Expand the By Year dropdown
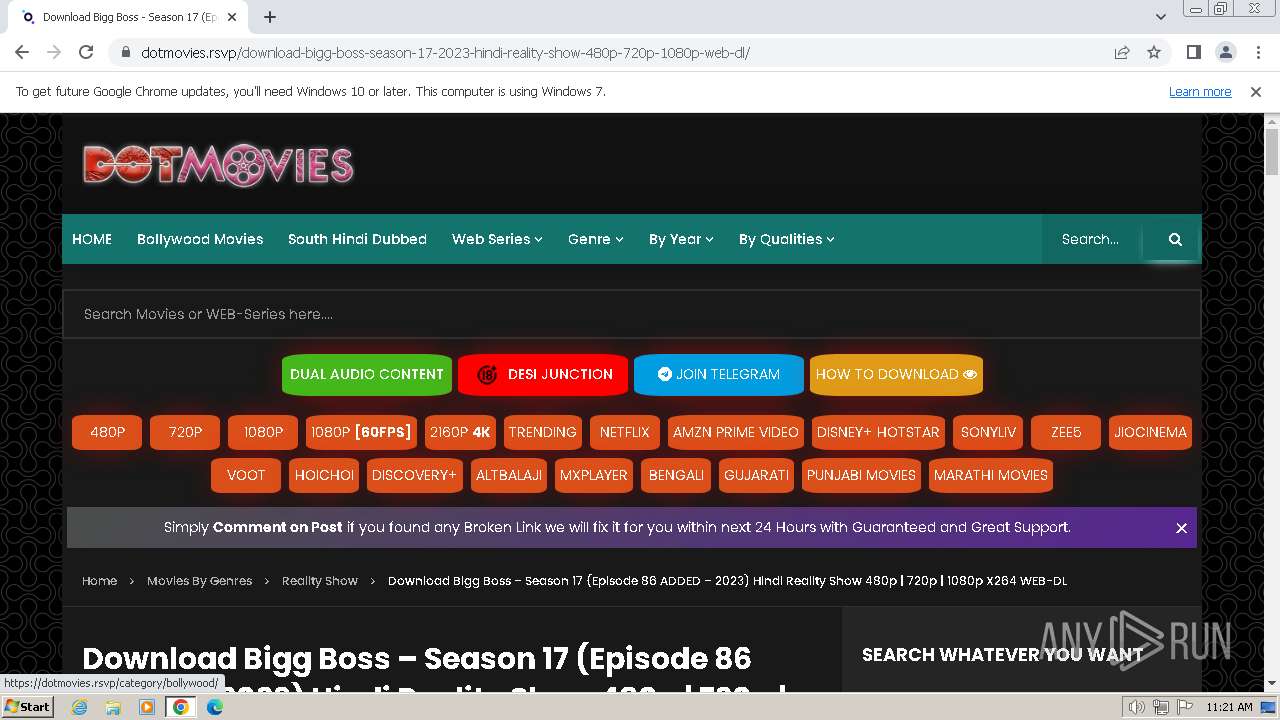This screenshot has height=720, width=1280. click(x=681, y=239)
